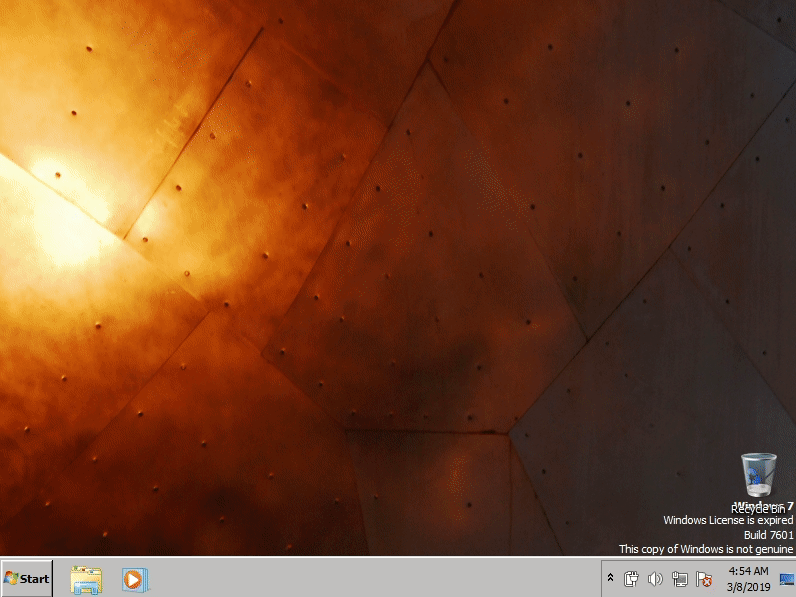Open the Action Center flag icon

click(704, 578)
